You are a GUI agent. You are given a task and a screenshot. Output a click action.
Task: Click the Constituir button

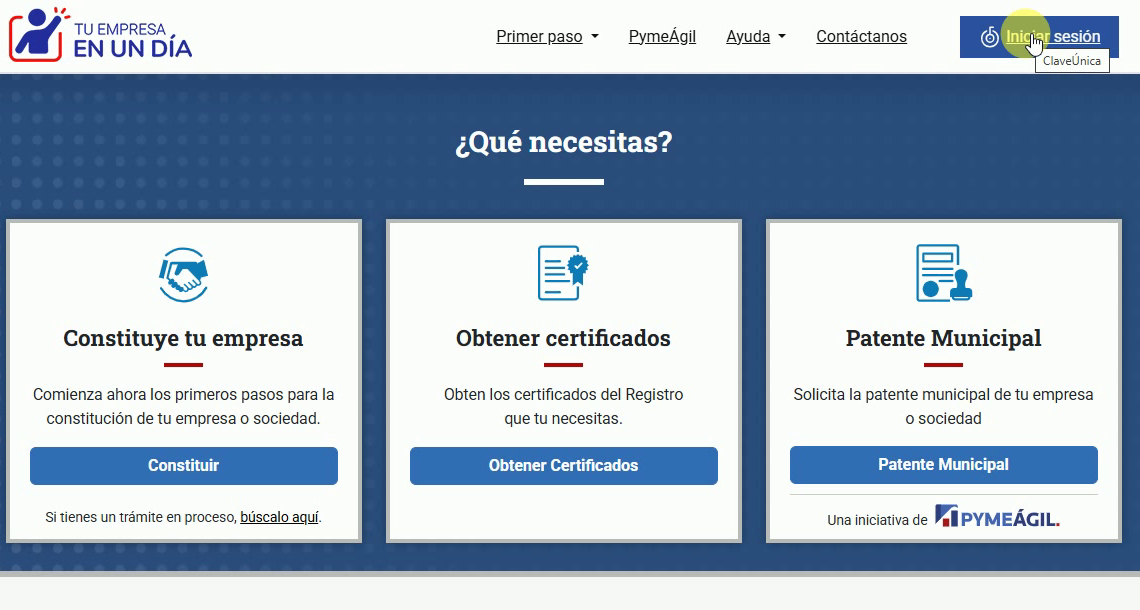point(184,465)
